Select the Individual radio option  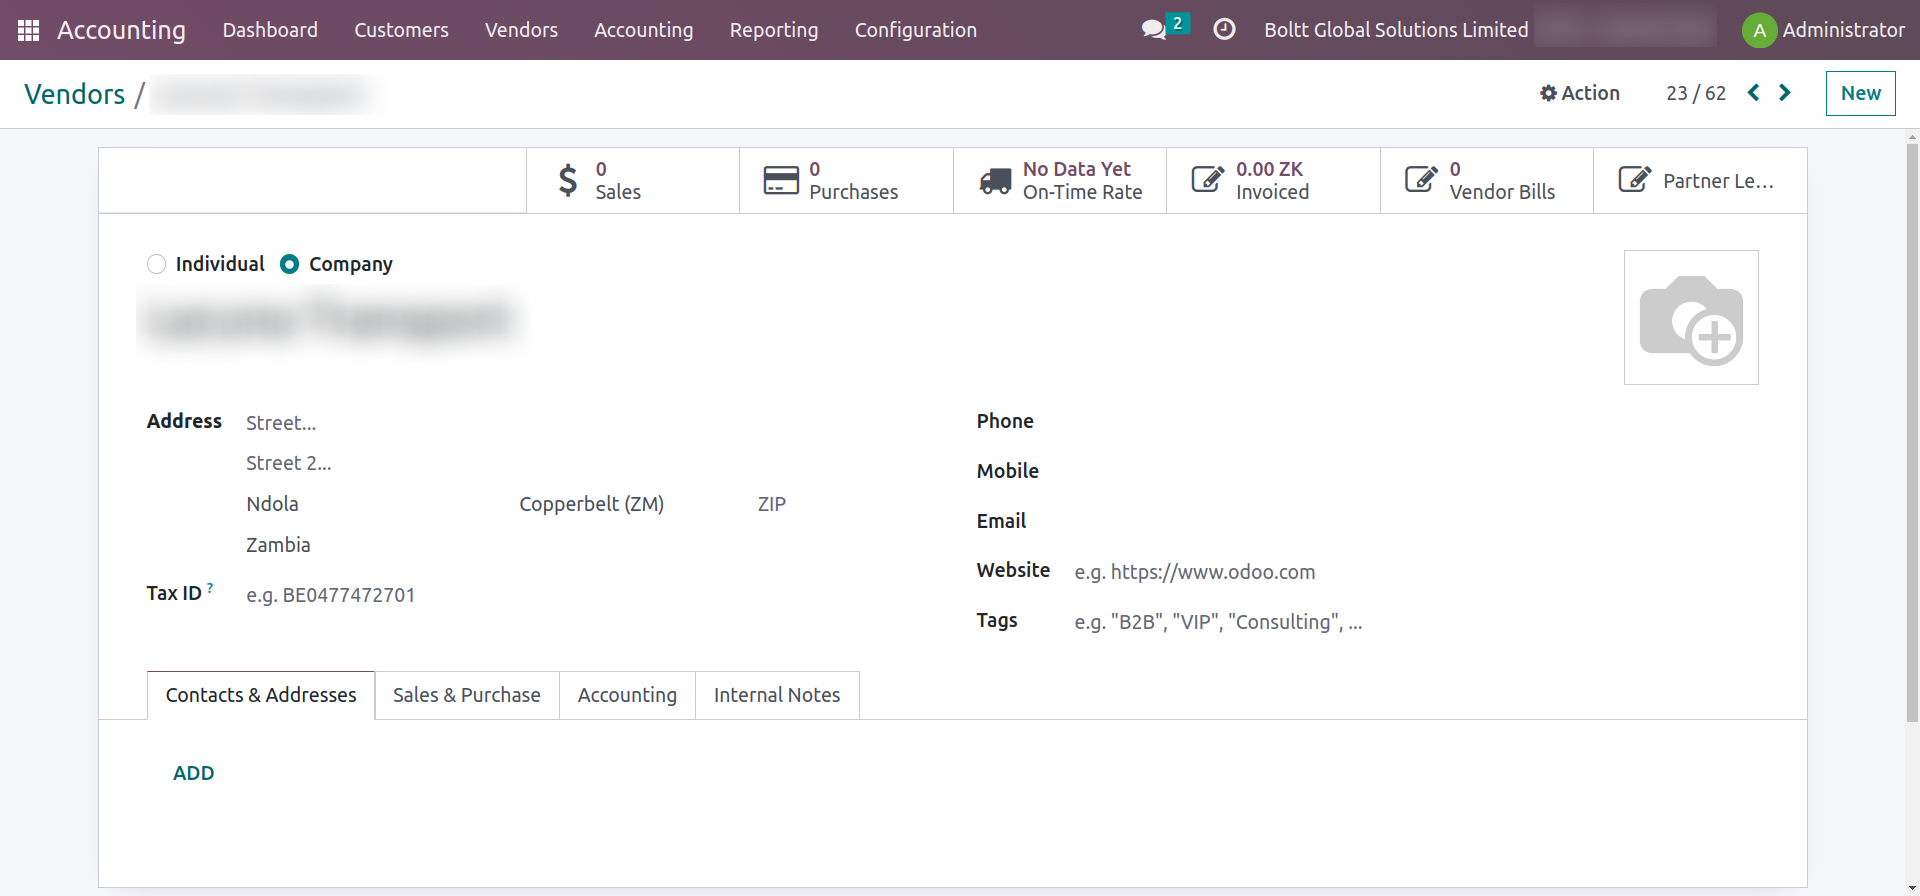coord(156,264)
